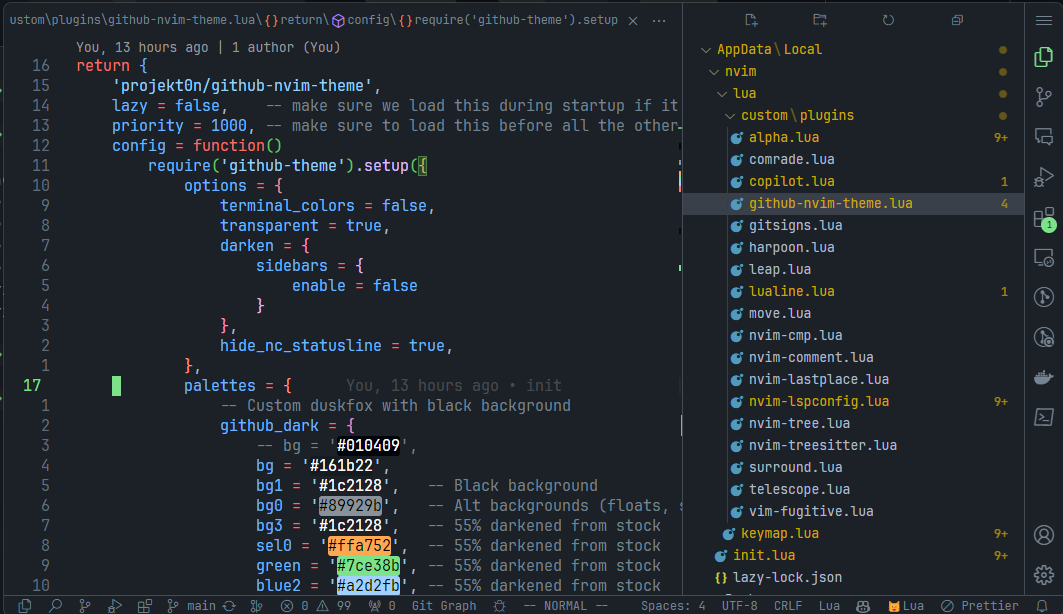The image size is (1063, 614).
Task: Refresh the Explorer with the refresh icon
Action: 889,19
